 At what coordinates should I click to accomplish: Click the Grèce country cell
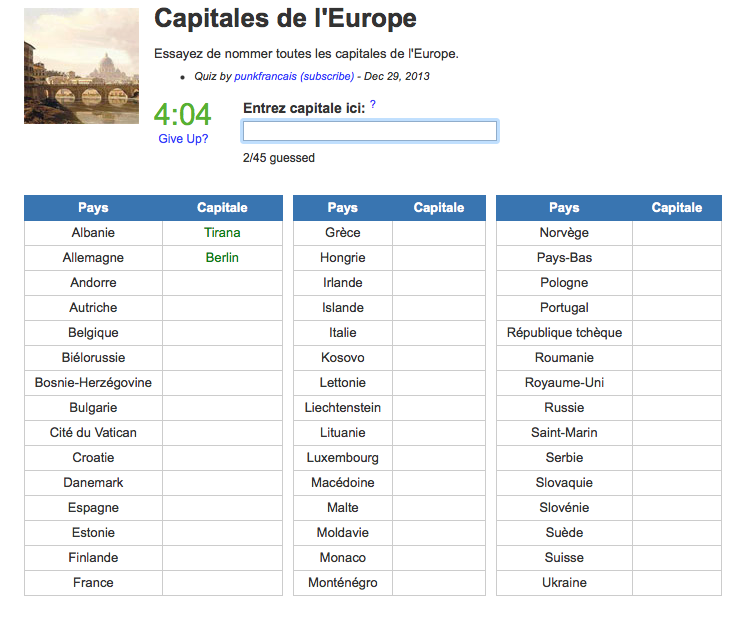pyautogui.click(x=343, y=233)
